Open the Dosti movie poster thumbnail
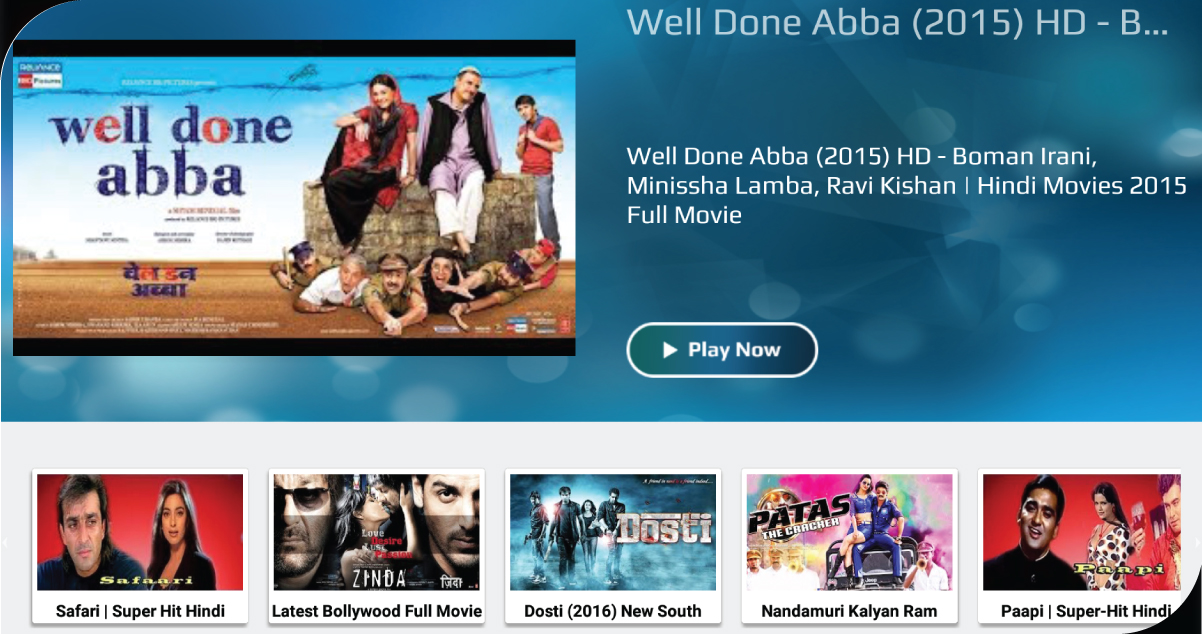 613,532
